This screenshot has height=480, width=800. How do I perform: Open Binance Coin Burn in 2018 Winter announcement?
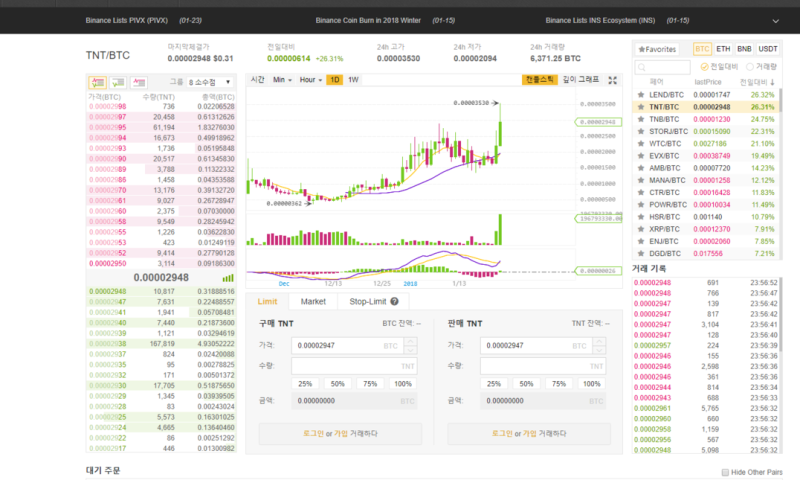pos(368,21)
